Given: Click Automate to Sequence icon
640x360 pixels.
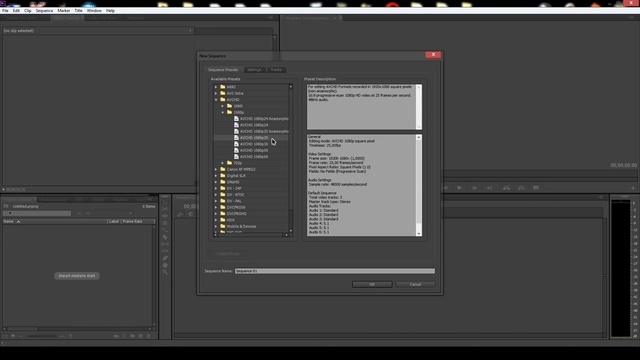Looking at the screenshot, I should [116, 336].
